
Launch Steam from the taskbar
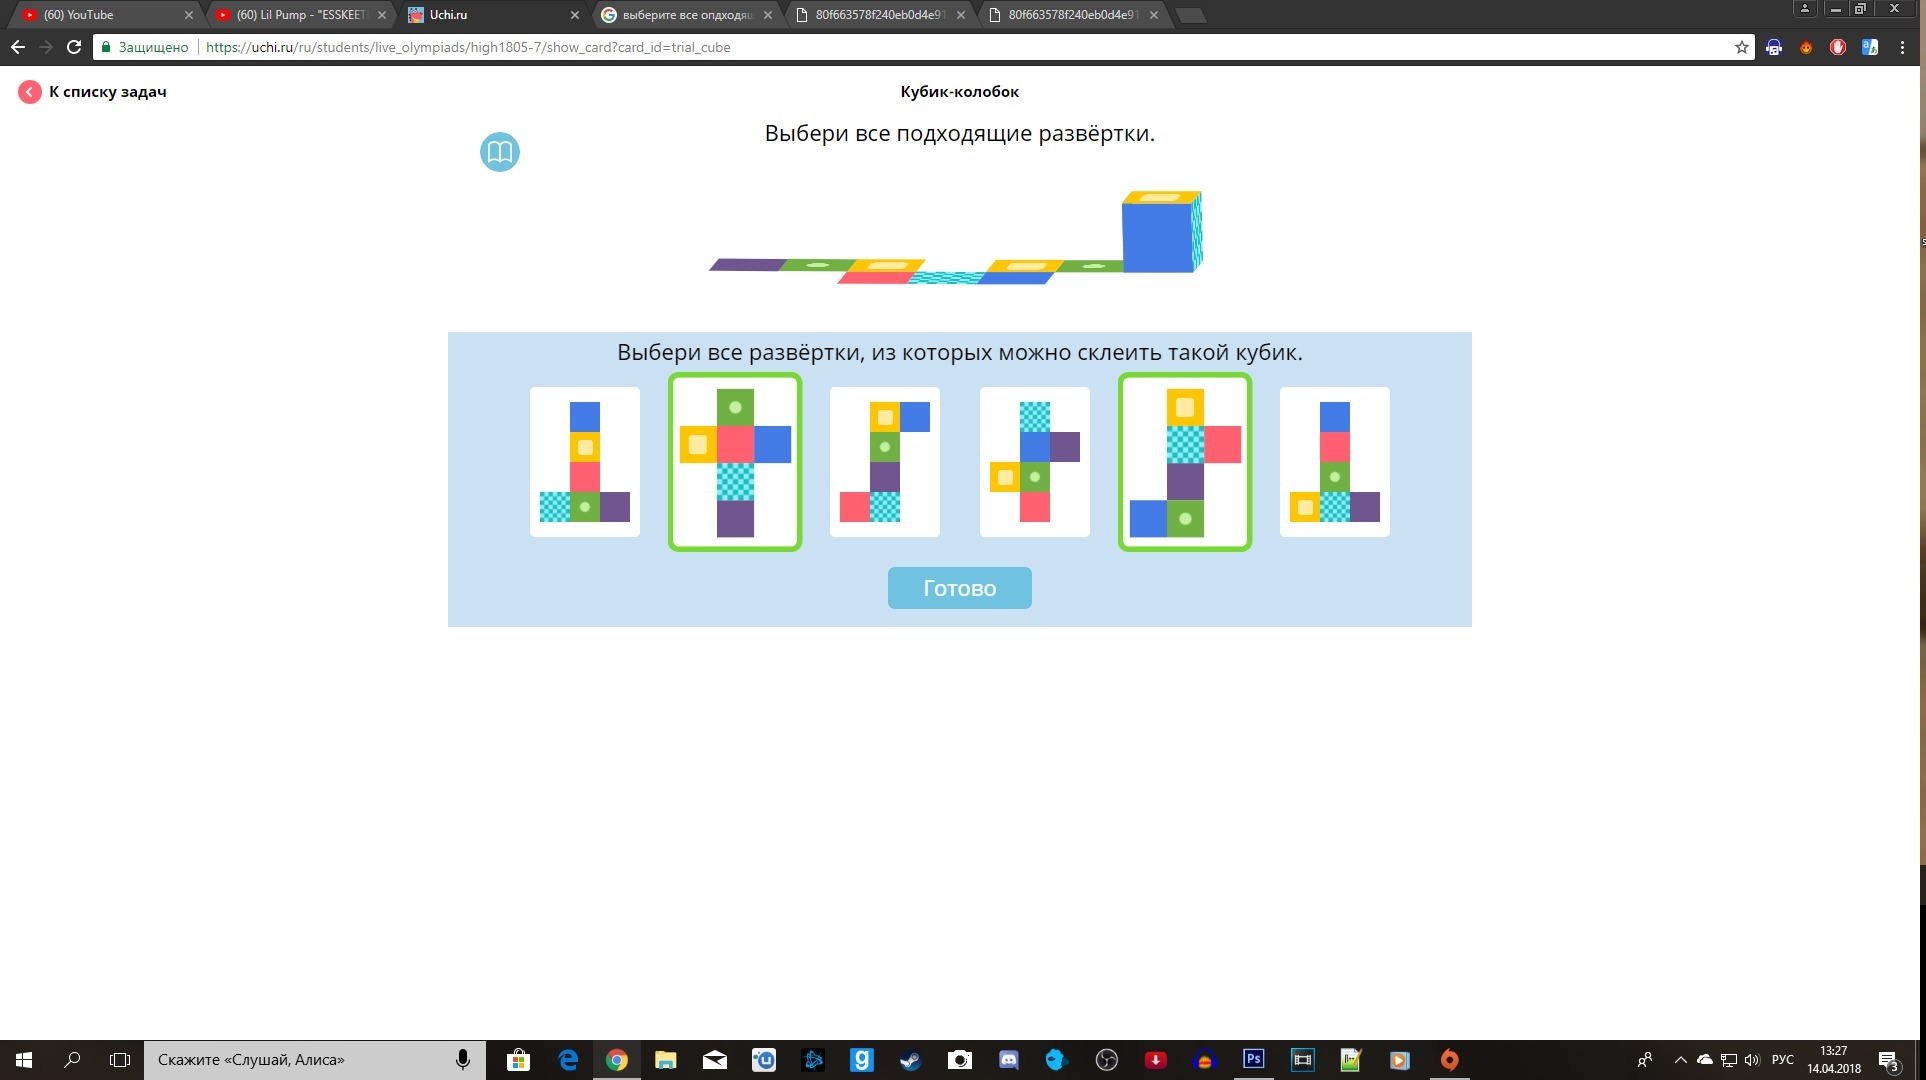point(910,1060)
